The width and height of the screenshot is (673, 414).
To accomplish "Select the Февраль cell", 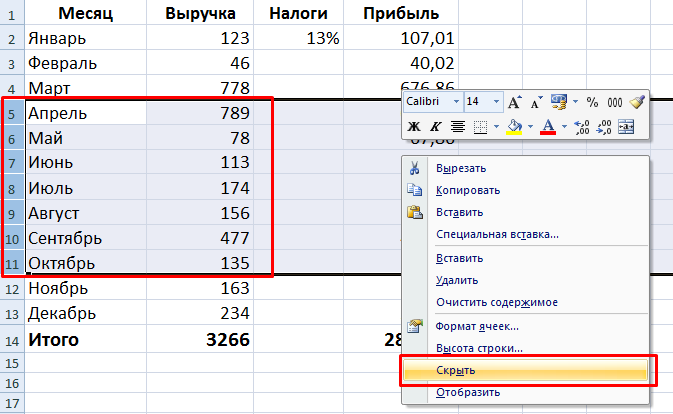I will point(85,63).
